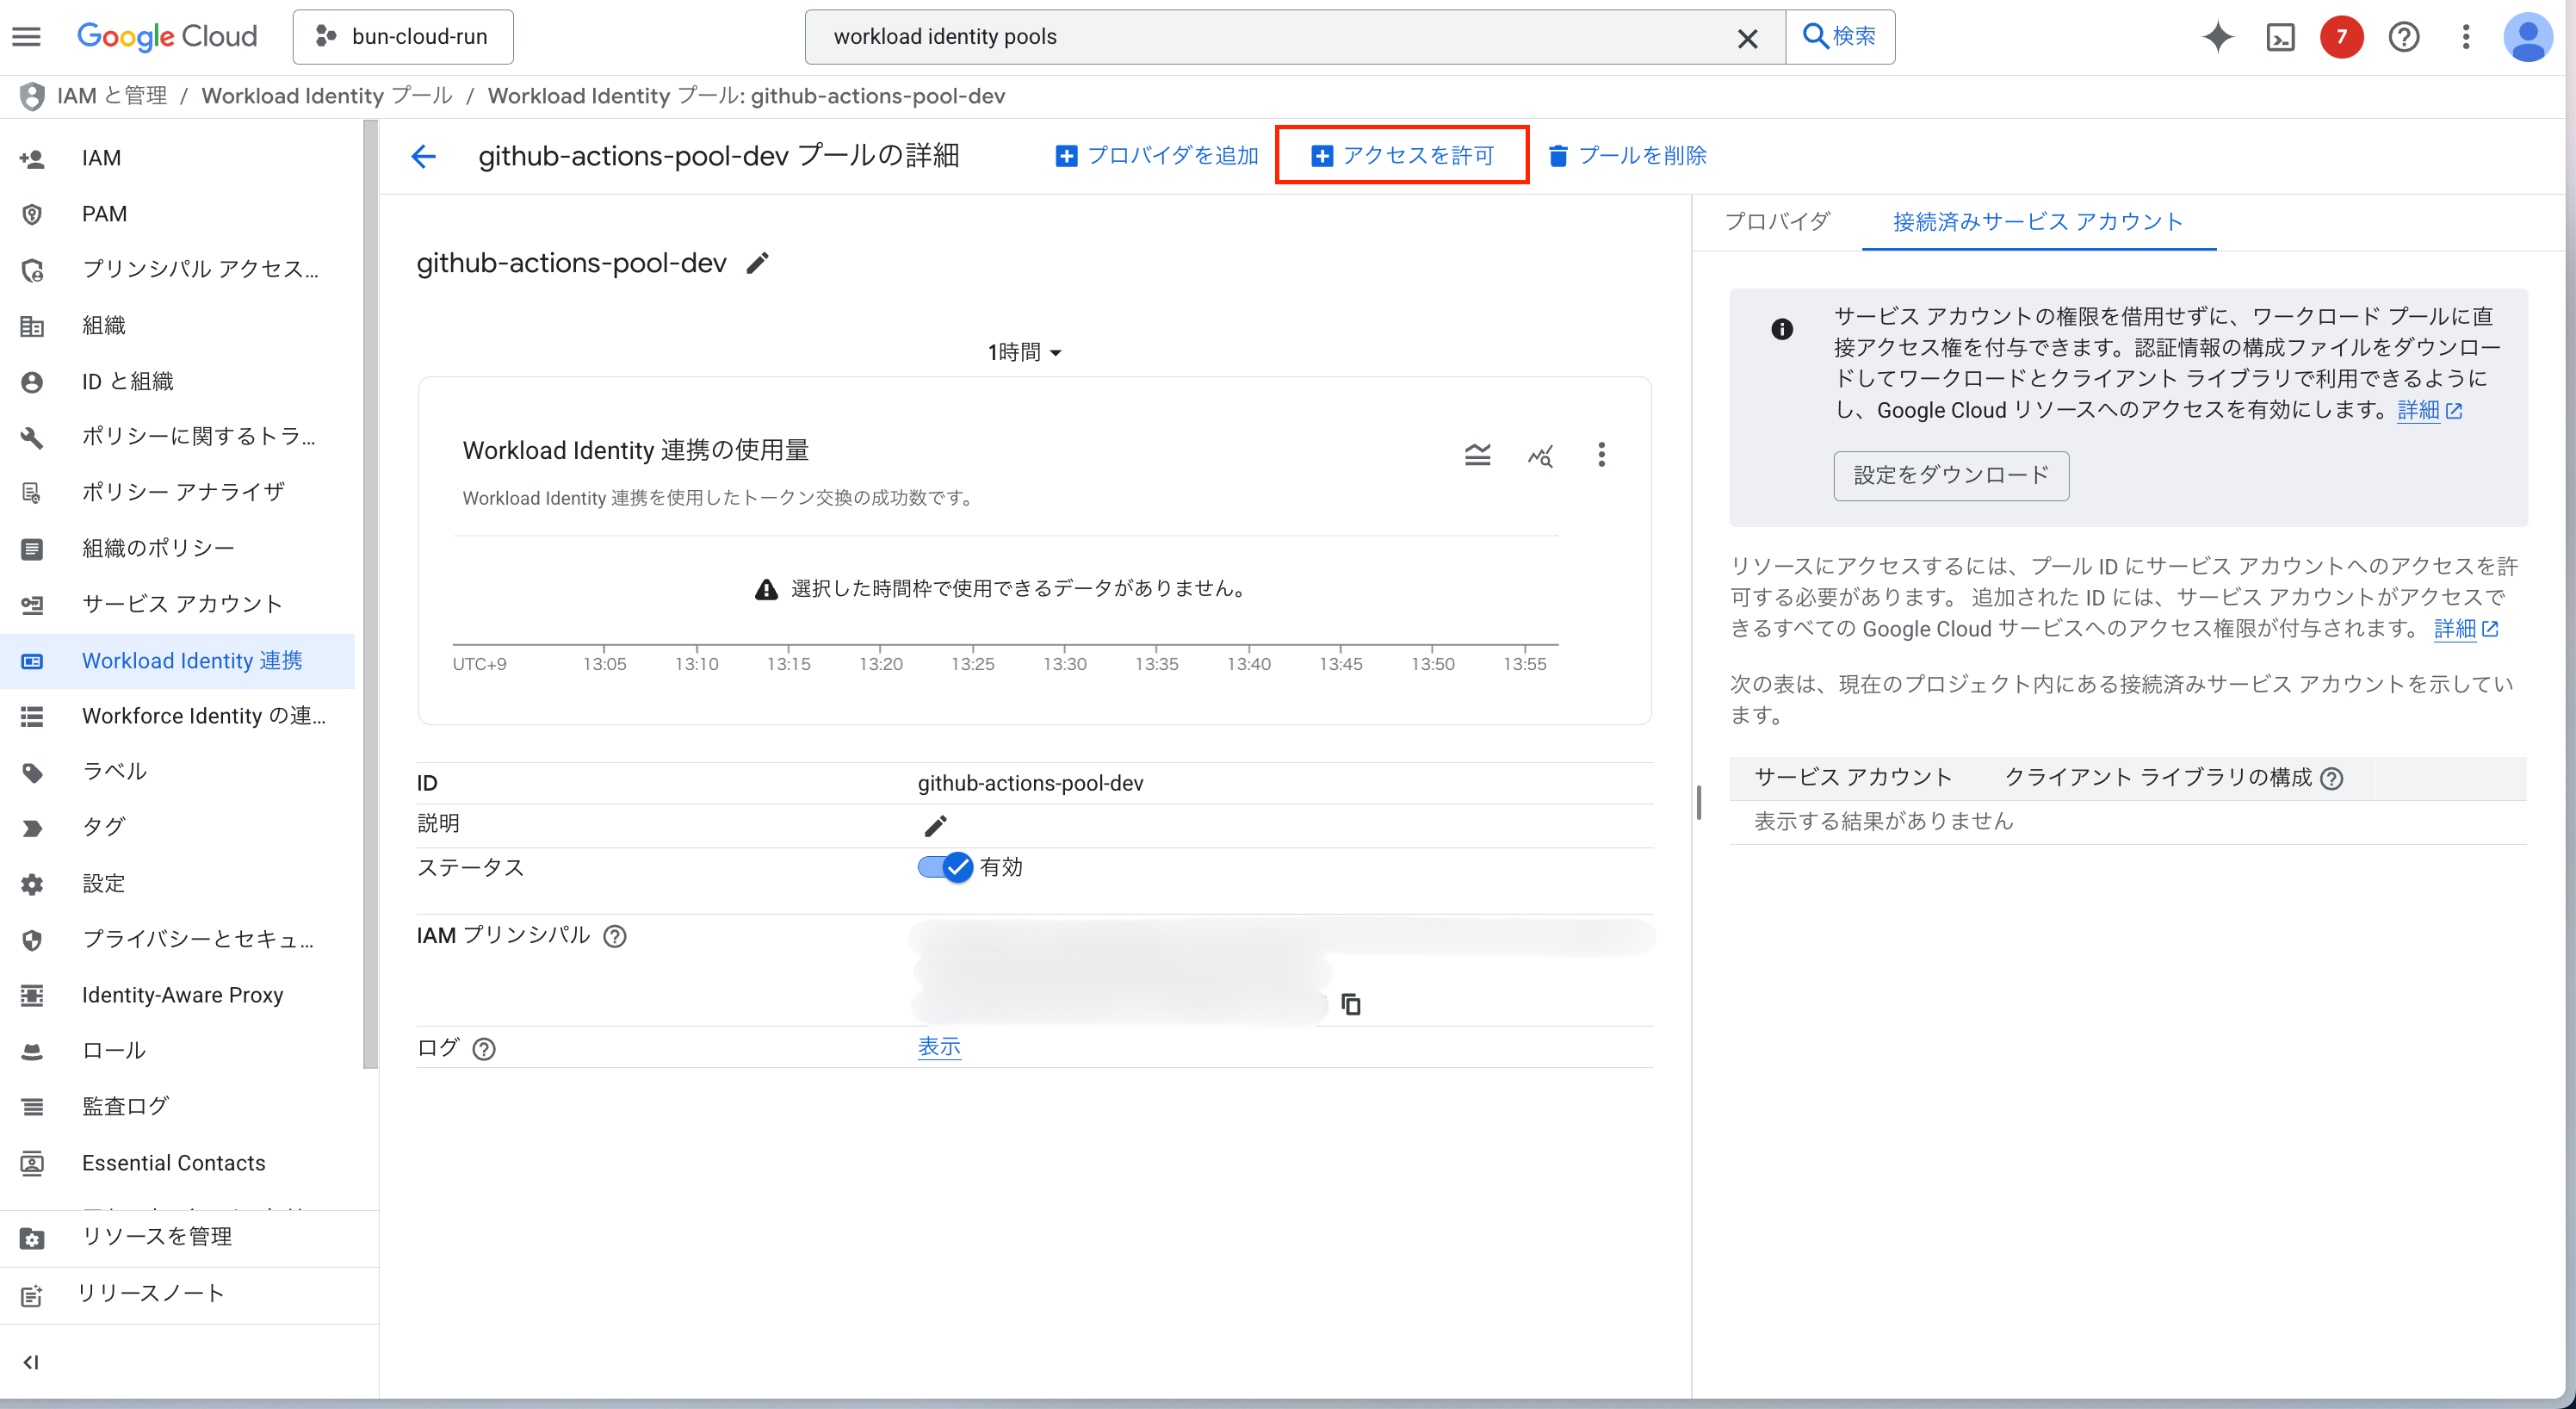This screenshot has width=2576, height=1409.
Task: Collapse the left sidebar panel
Action: click(x=31, y=1362)
